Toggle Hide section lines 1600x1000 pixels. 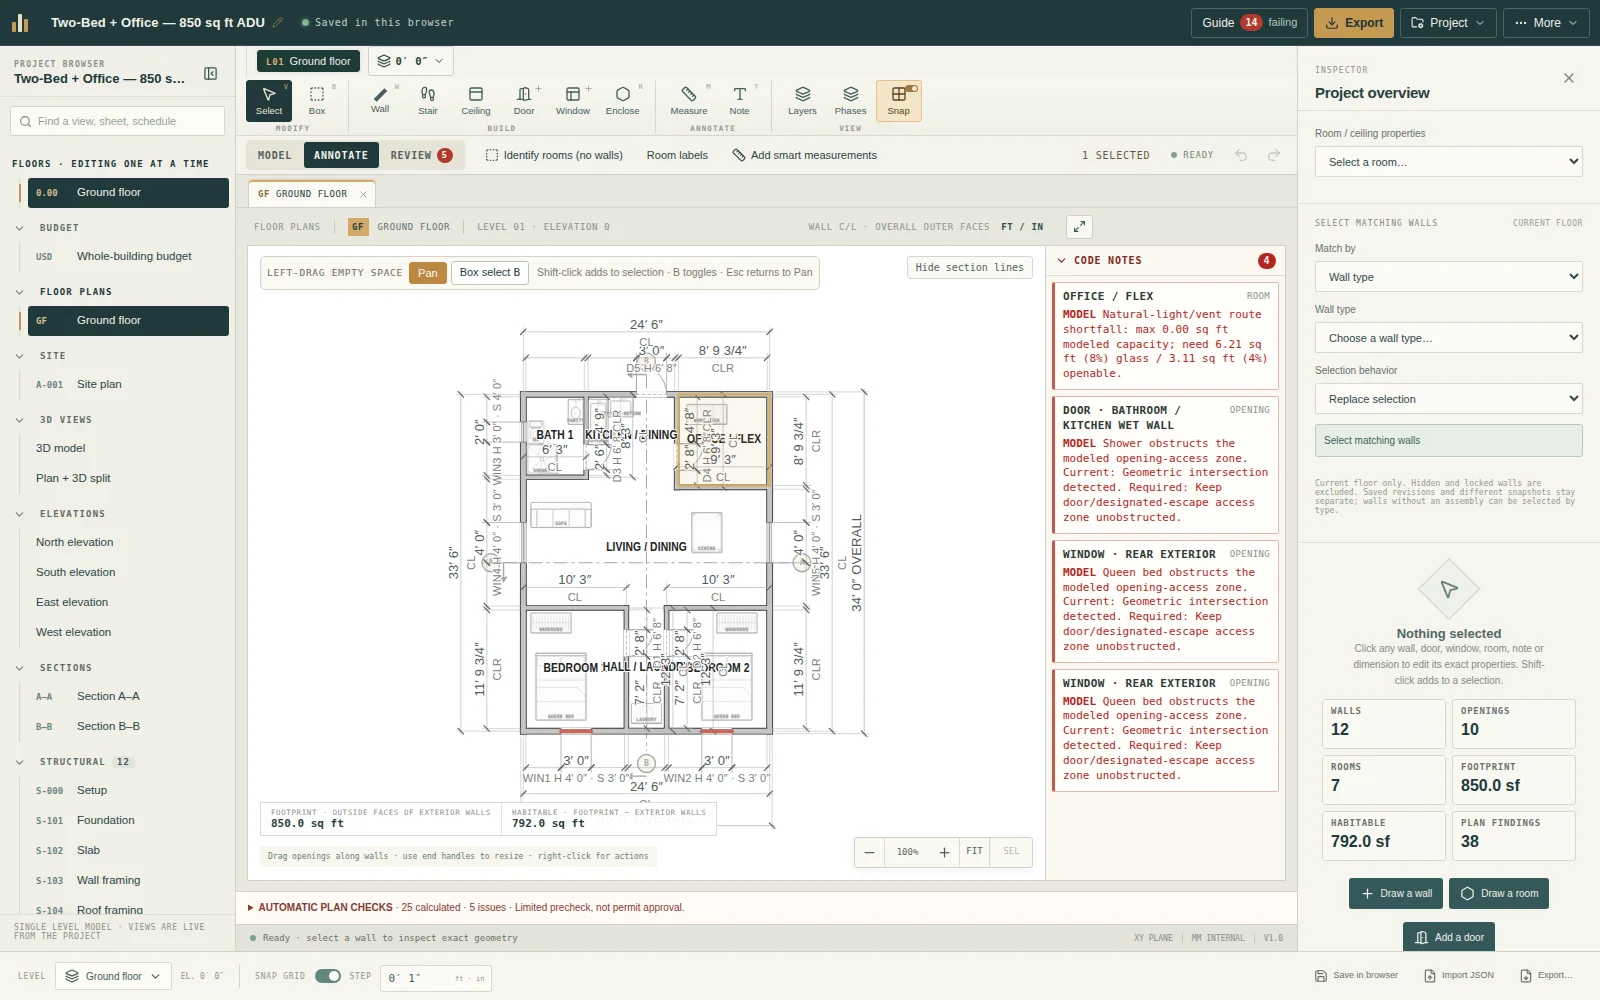969,267
